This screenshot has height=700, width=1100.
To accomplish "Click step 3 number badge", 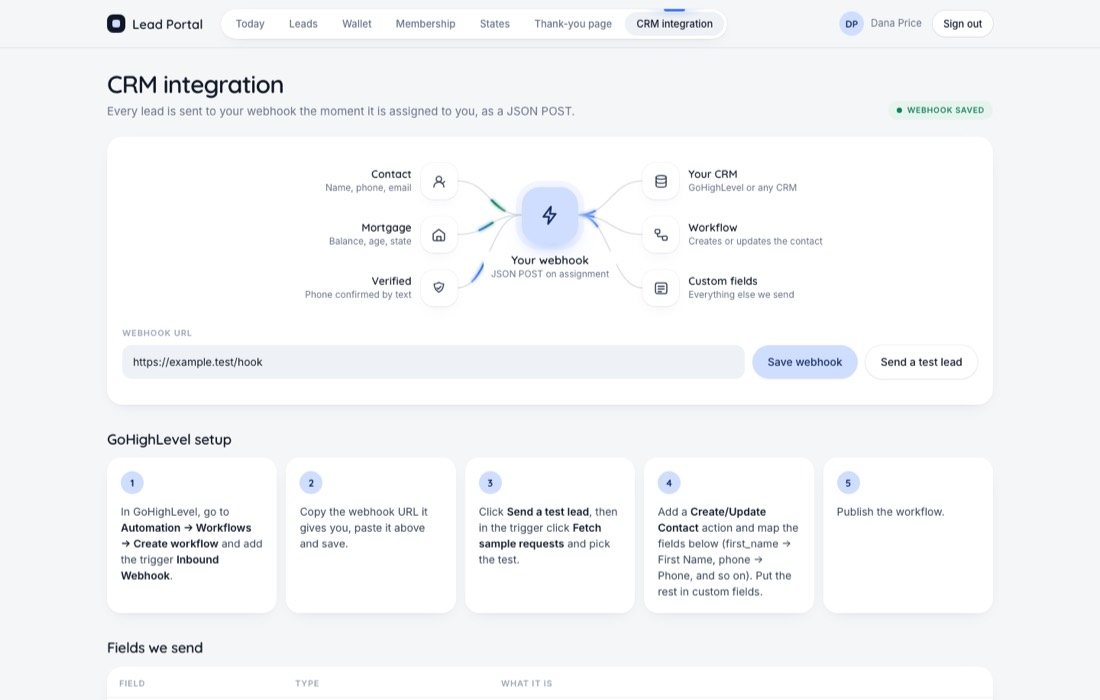I will point(490,483).
